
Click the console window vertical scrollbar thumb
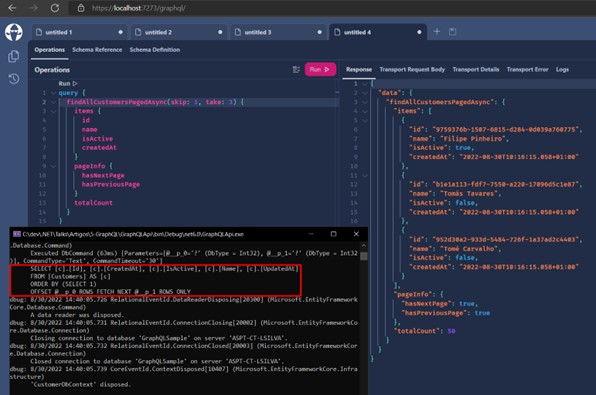click(x=363, y=256)
